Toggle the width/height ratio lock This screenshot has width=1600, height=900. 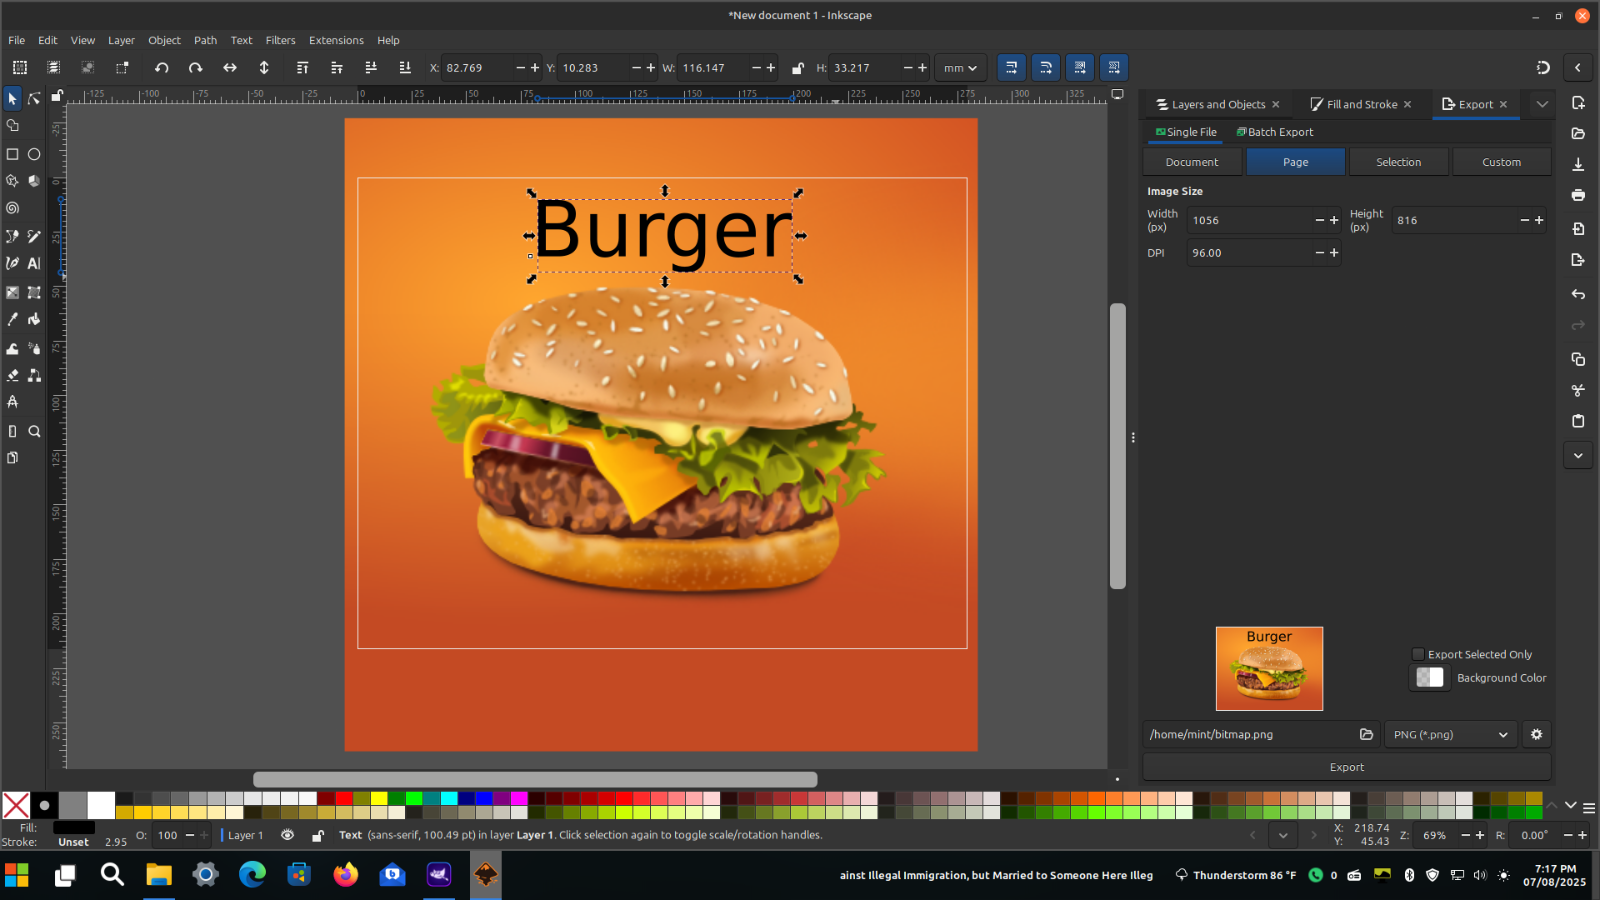[797, 68]
